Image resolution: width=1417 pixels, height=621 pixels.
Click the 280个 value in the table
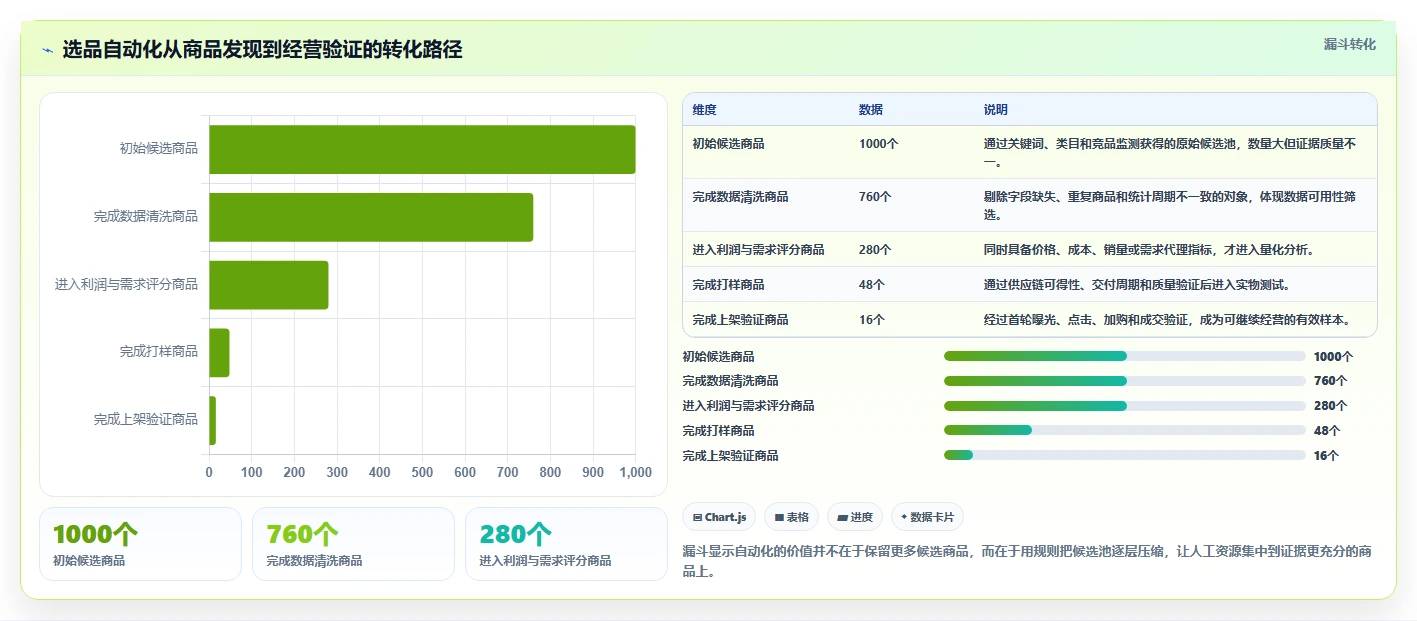point(875,250)
